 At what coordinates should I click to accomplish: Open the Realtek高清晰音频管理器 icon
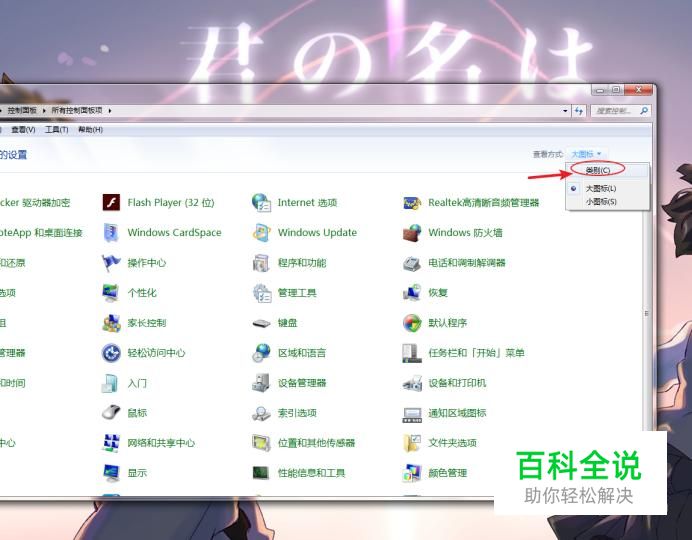click(x=412, y=203)
